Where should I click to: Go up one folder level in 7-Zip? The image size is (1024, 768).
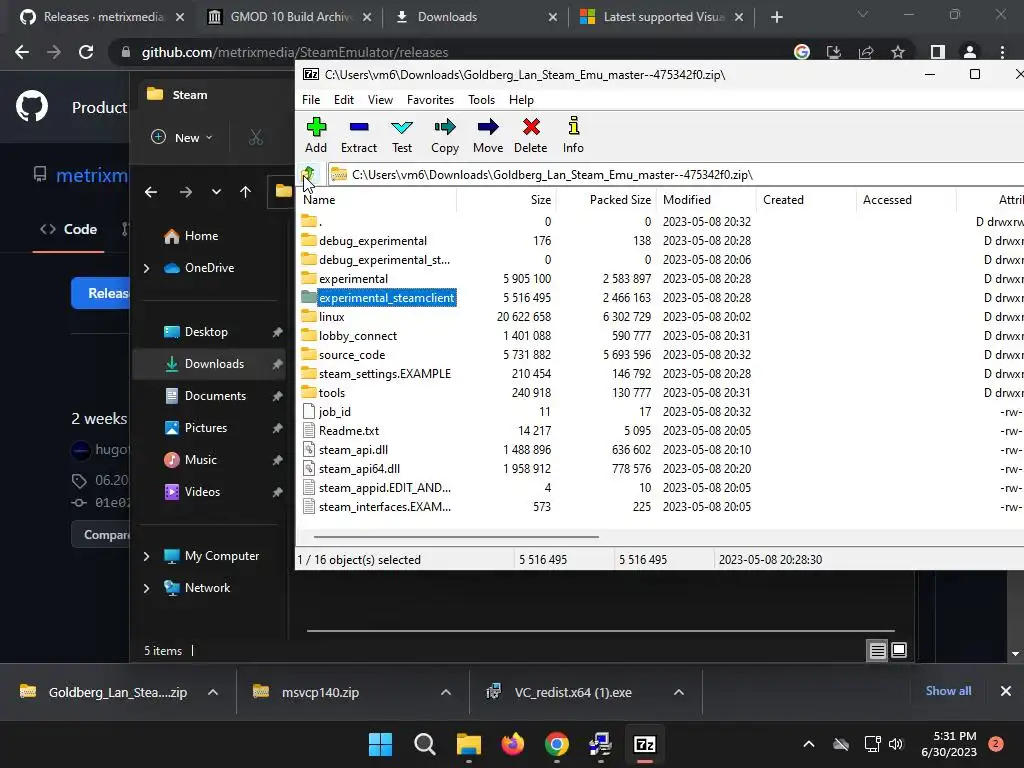[308, 174]
